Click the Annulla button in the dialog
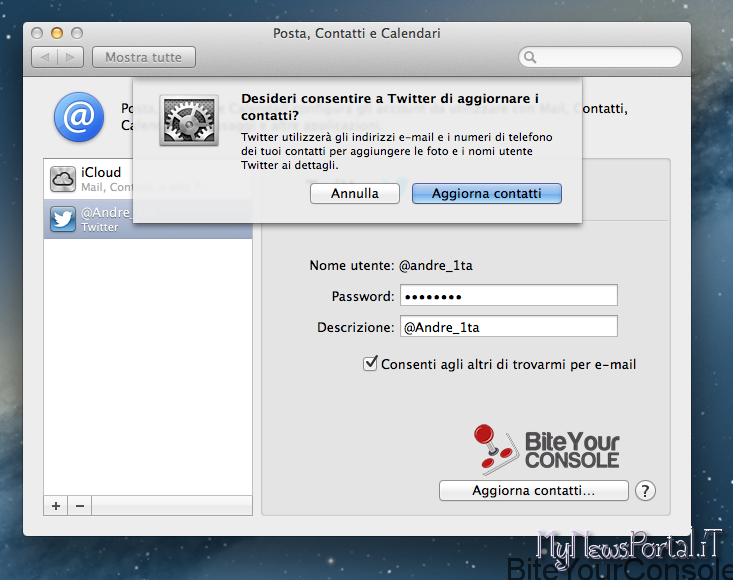This screenshot has width=733, height=580. click(355, 193)
